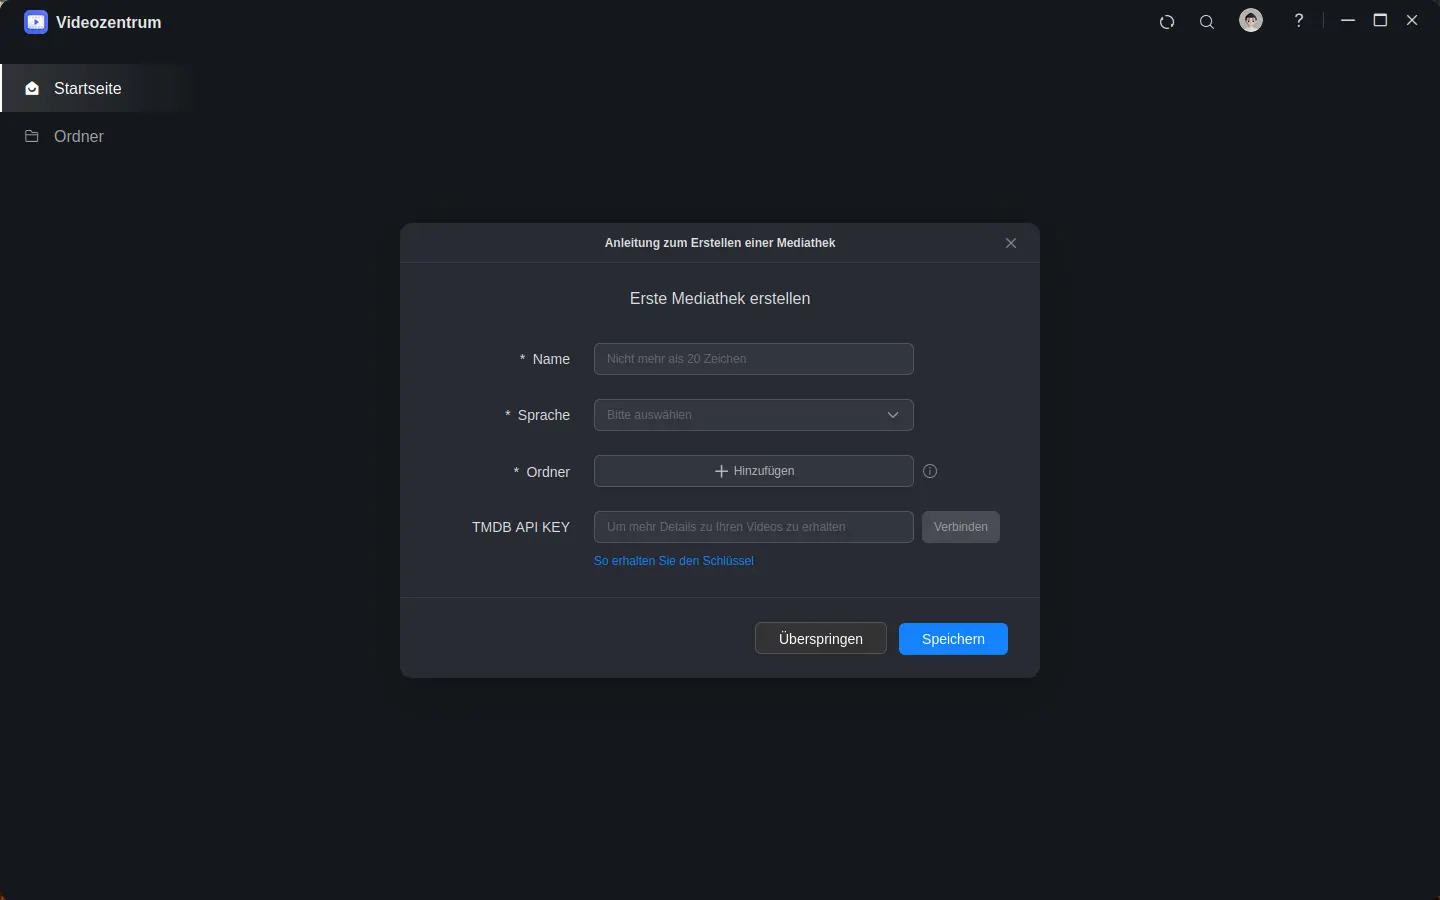Click the Ordner folder icon in sidebar
Image resolution: width=1440 pixels, height=900 pixels.
point(32,136)
